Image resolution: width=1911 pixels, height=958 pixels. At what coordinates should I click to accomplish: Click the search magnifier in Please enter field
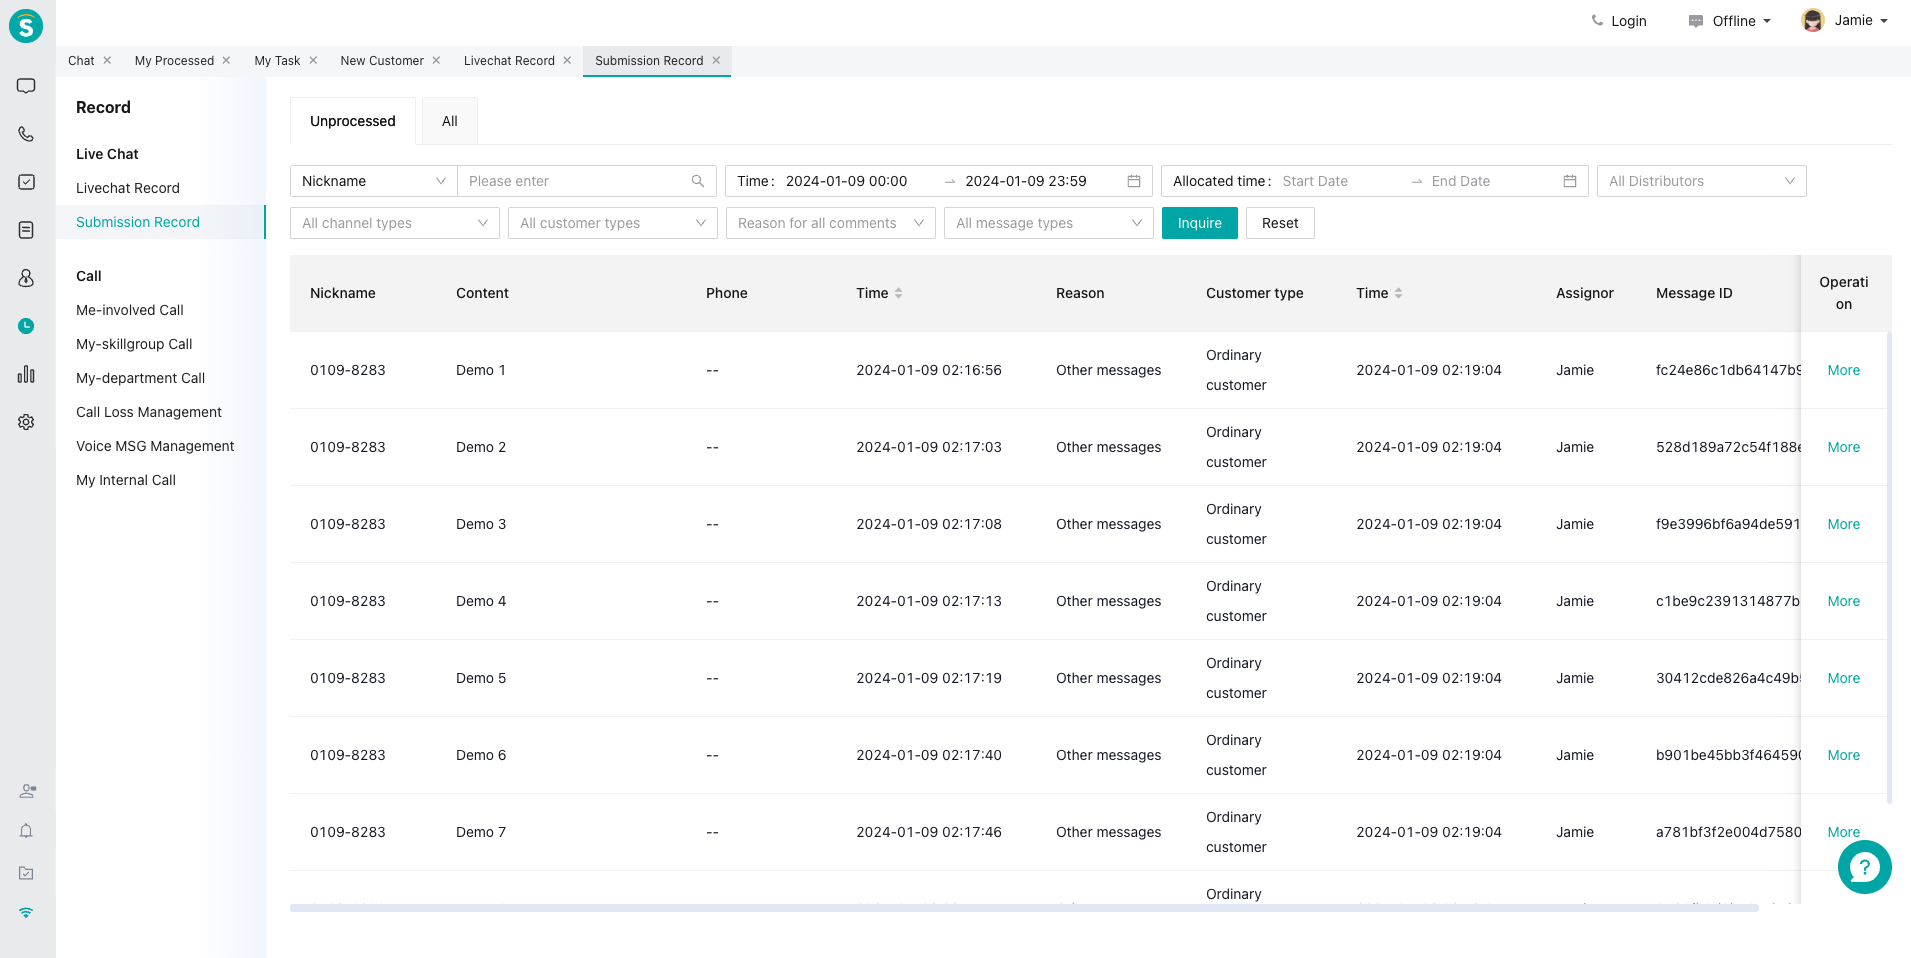697,181
